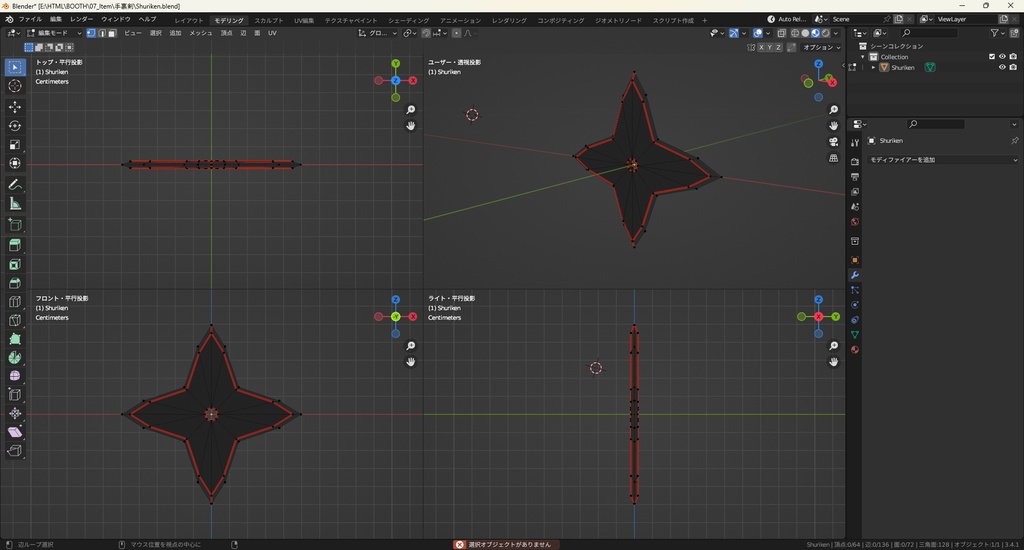
Task: Toggle X mirror axis button
Action: coord(762,47)
